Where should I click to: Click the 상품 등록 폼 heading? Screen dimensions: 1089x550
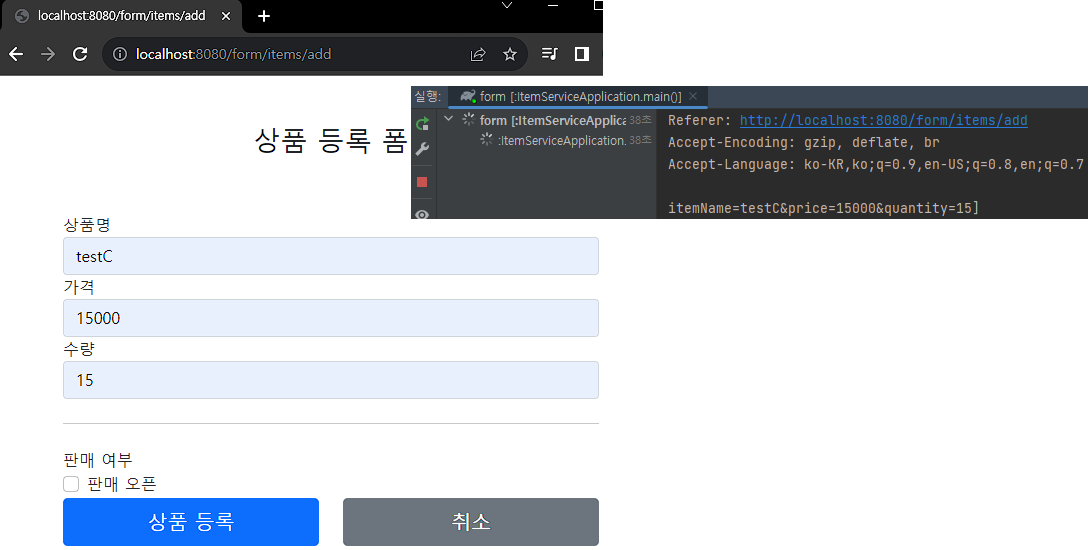(x=331, y=141)
